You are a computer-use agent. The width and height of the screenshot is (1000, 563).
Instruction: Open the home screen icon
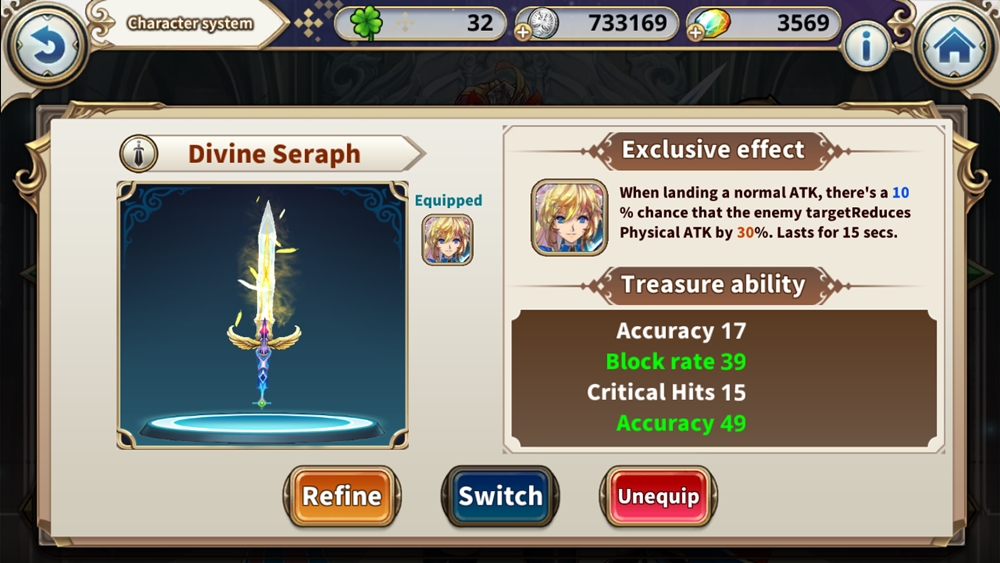(x=955, y=45)
